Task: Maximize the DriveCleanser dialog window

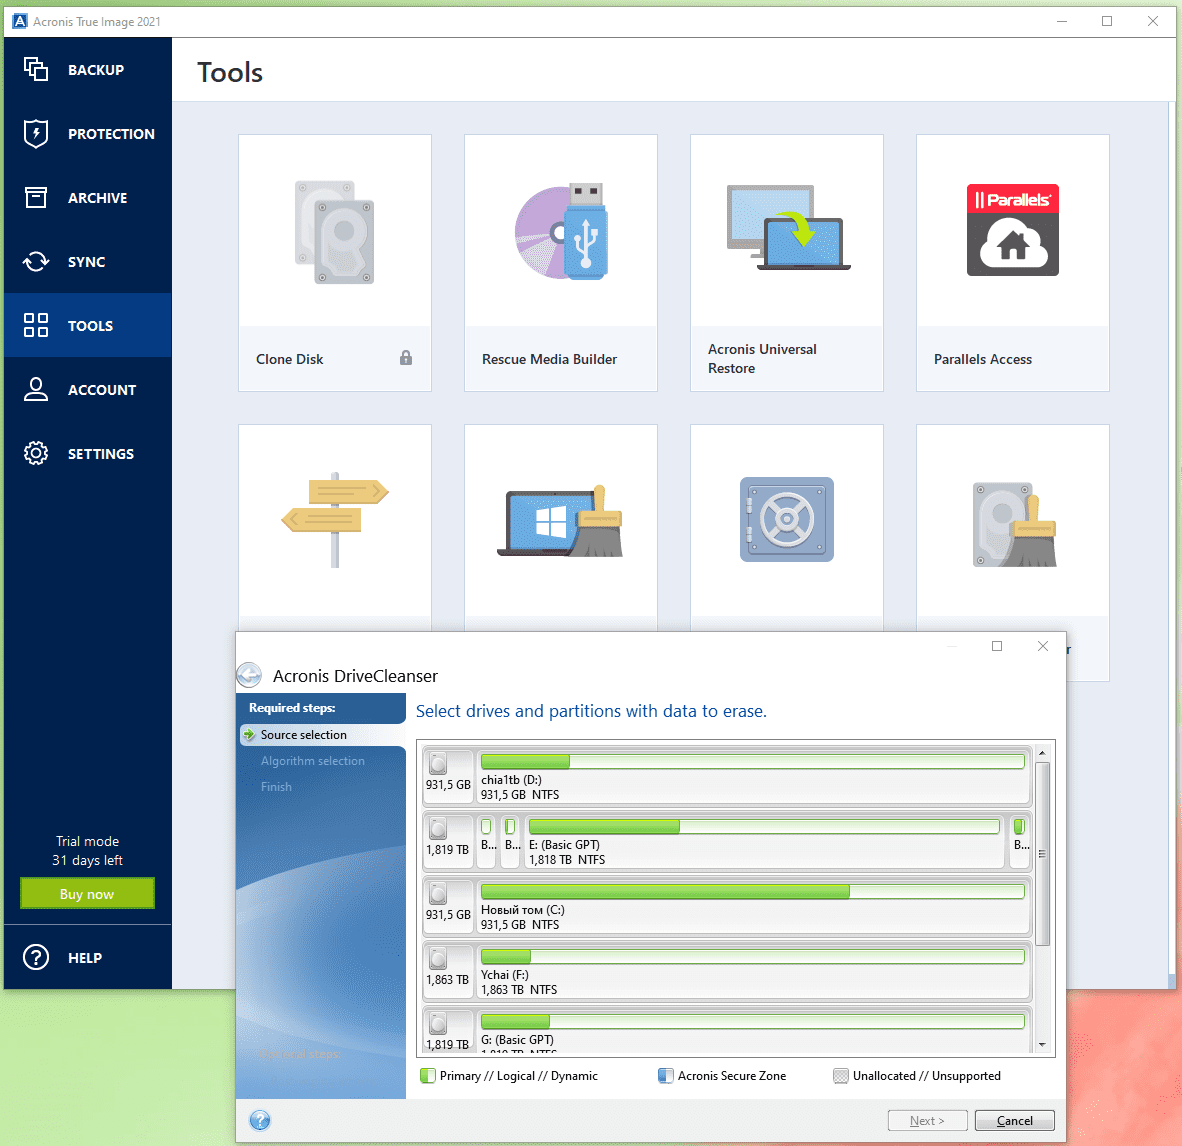Action: 997,646
